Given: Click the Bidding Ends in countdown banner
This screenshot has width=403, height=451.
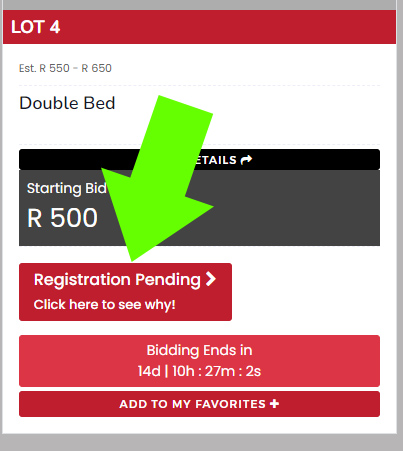Looking at the screenshot, I should [x=199, y=361].
